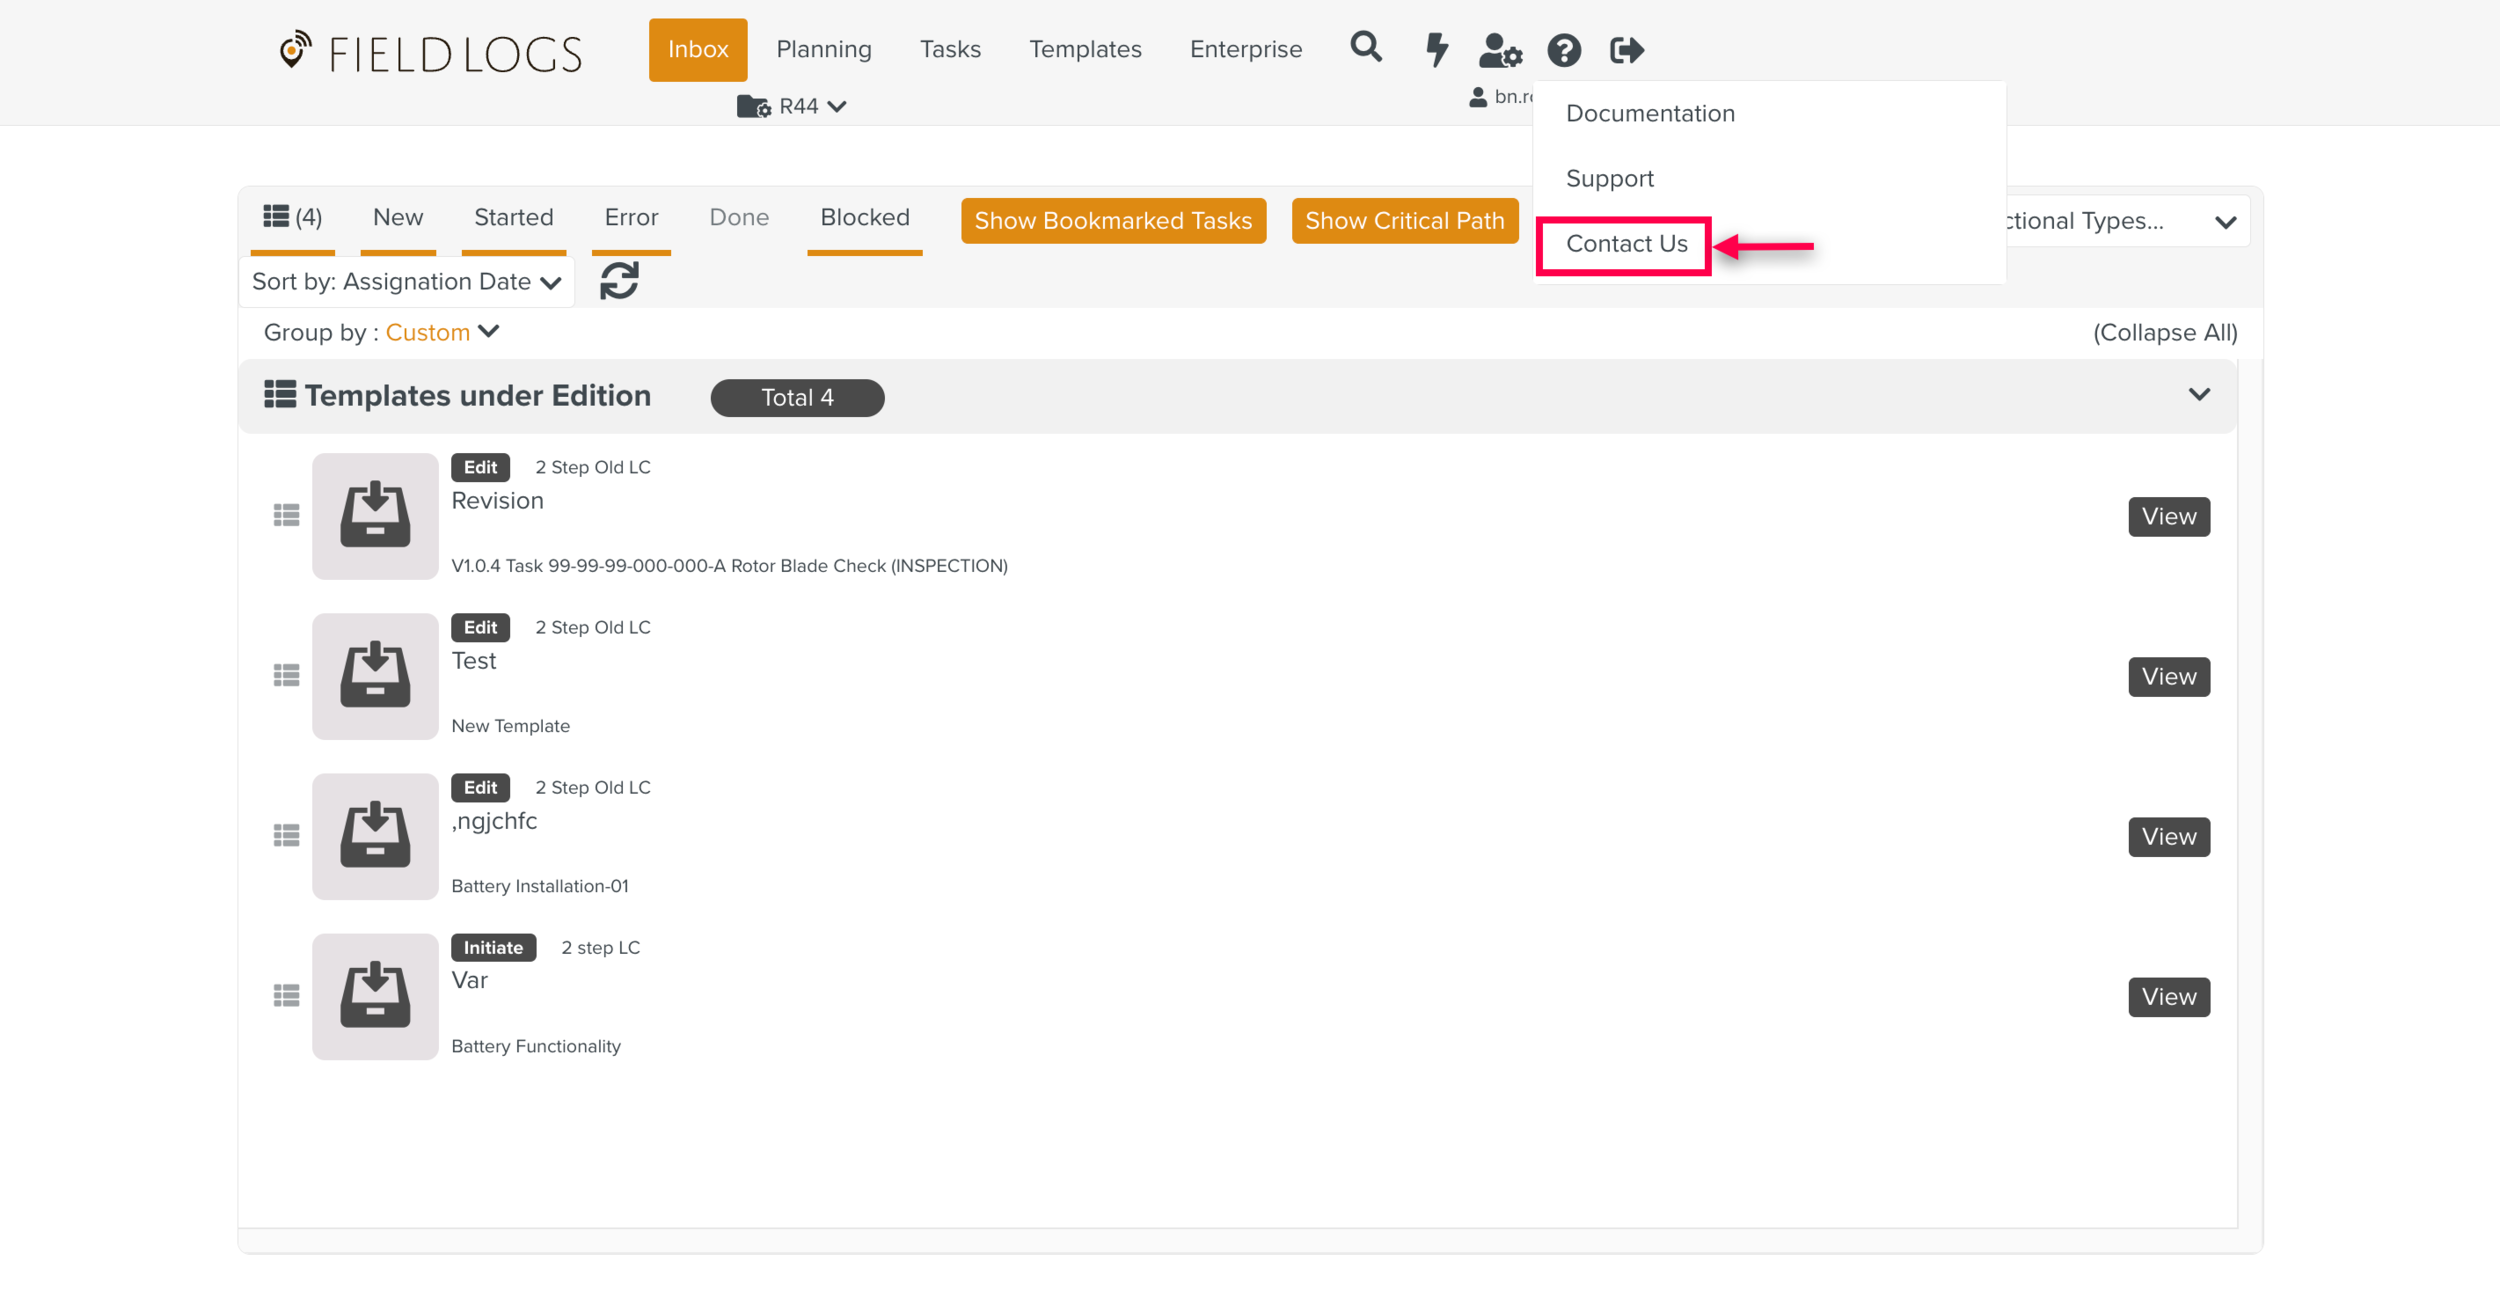Viewport: 2500px width, 1304px height.
Task: Click the drag handle icon beside Var
Action: click(x=286, y=996)
